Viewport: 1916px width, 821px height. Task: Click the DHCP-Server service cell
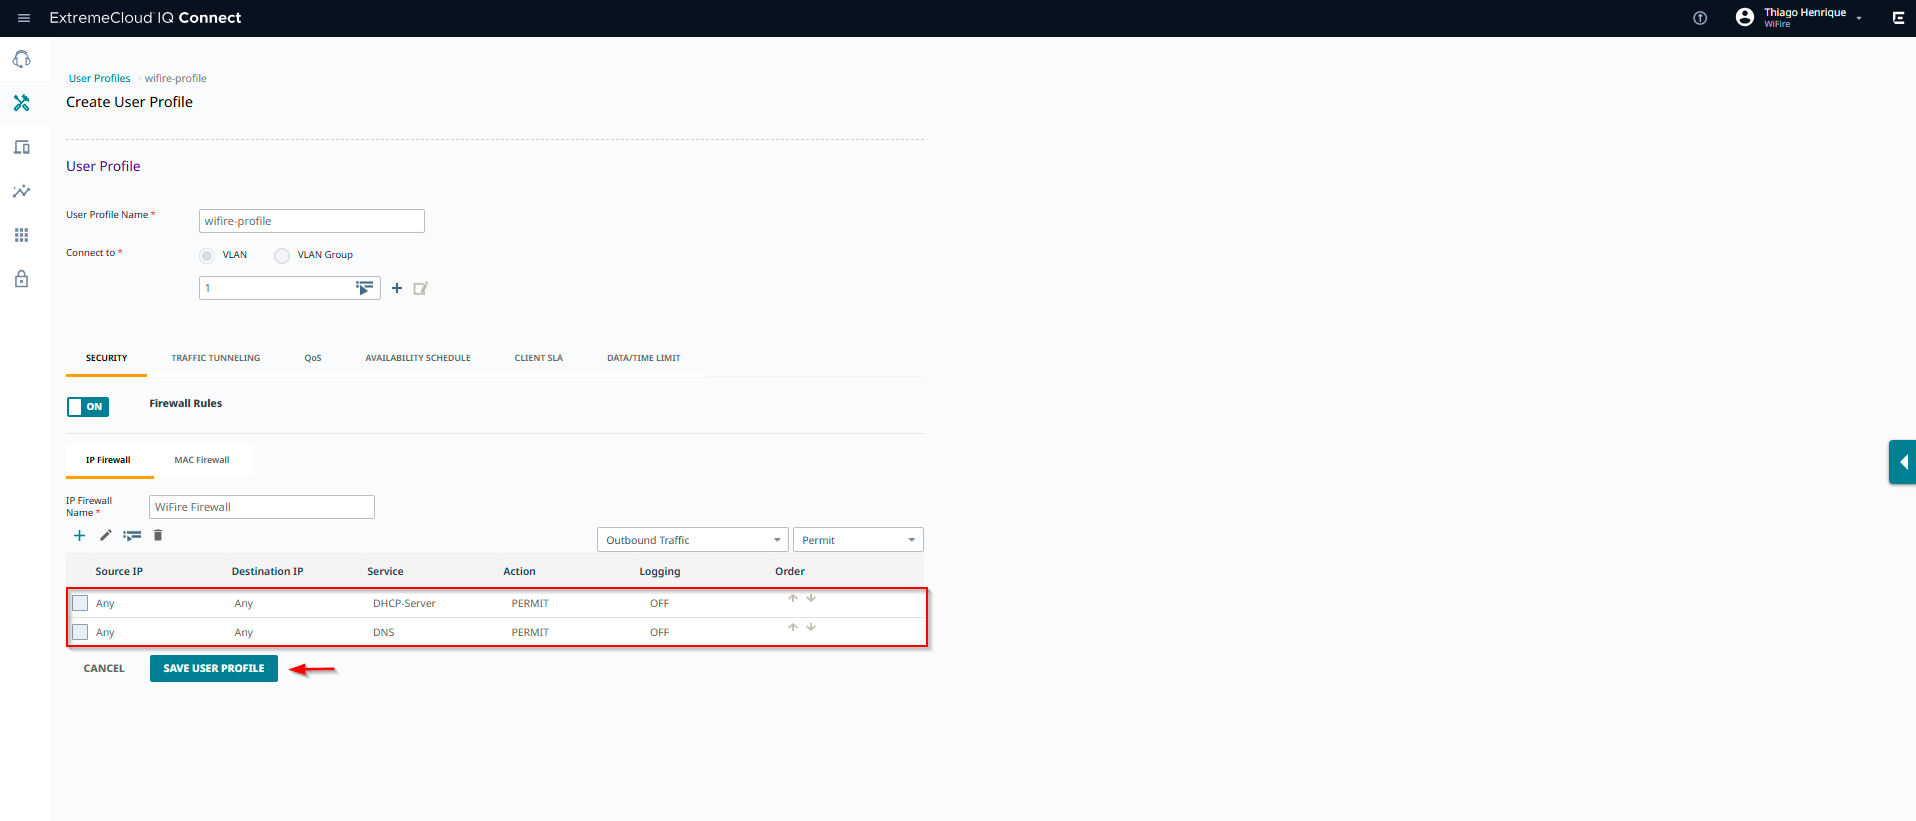click(404, 603)
